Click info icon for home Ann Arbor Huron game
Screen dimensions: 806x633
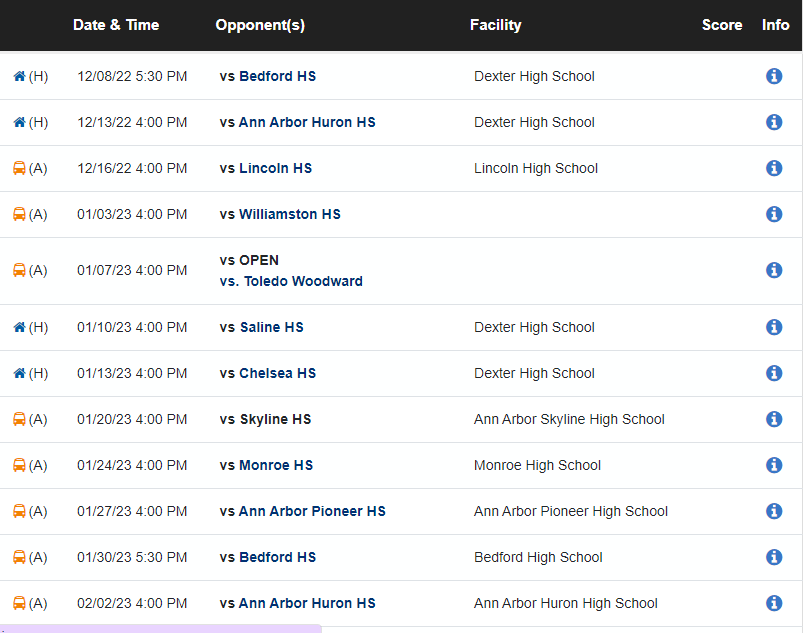773,122
